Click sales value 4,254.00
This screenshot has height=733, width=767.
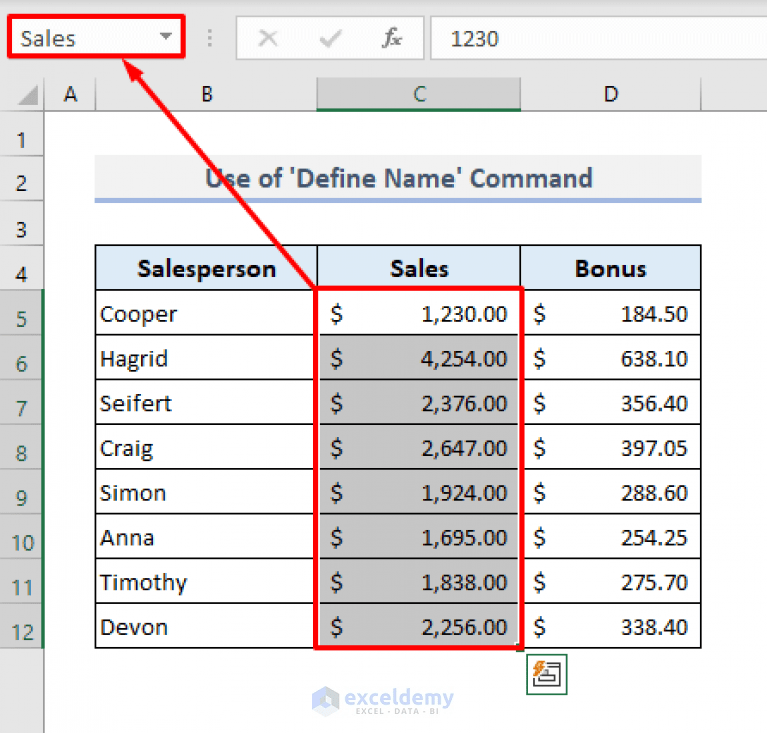[419, 358]
